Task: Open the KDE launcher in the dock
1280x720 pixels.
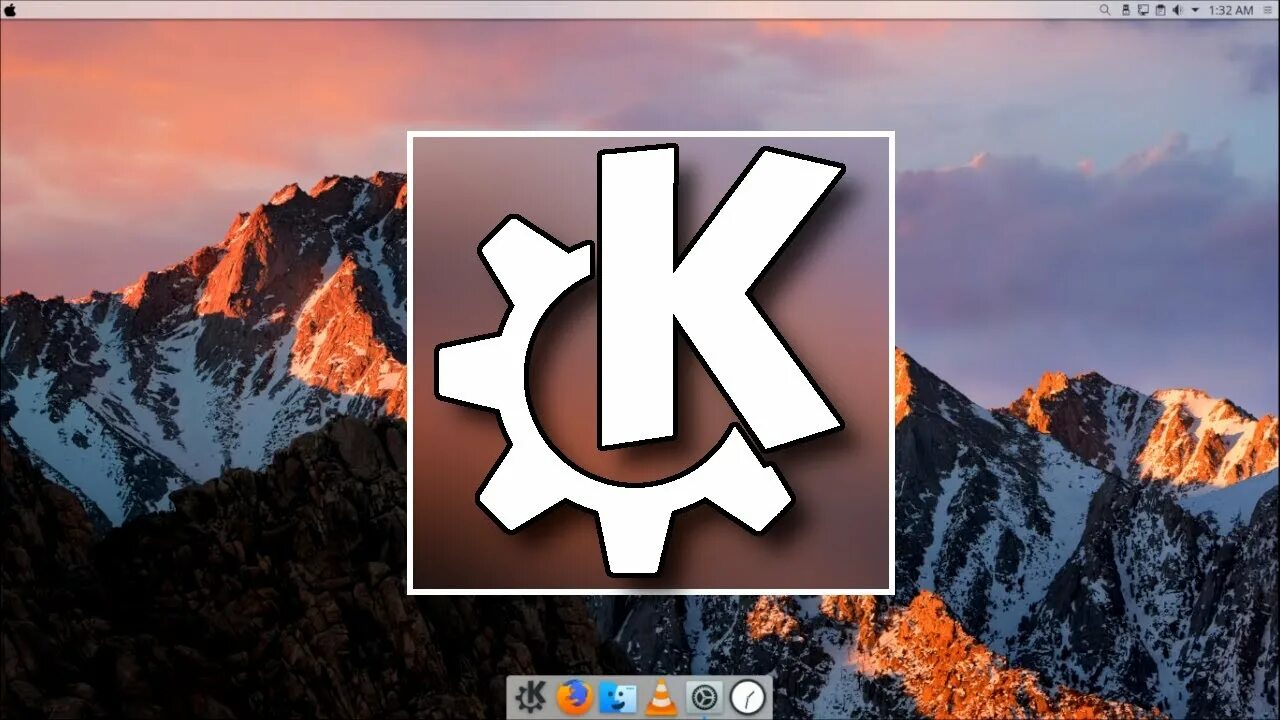Action: pos(529,697)
